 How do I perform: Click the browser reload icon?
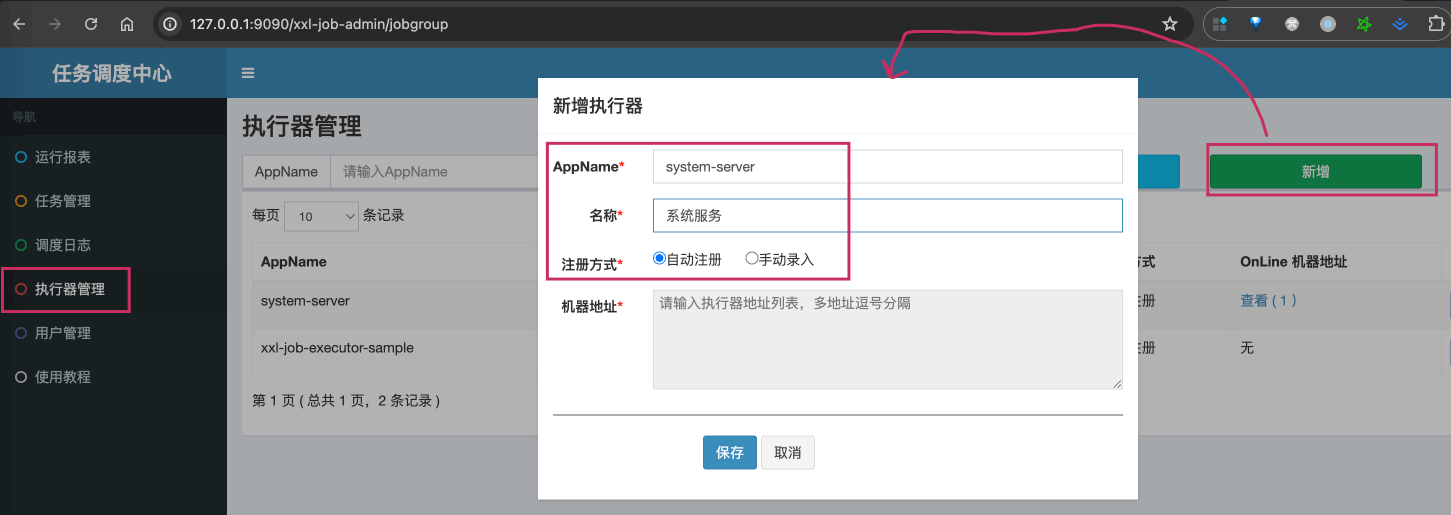(91, 24)
